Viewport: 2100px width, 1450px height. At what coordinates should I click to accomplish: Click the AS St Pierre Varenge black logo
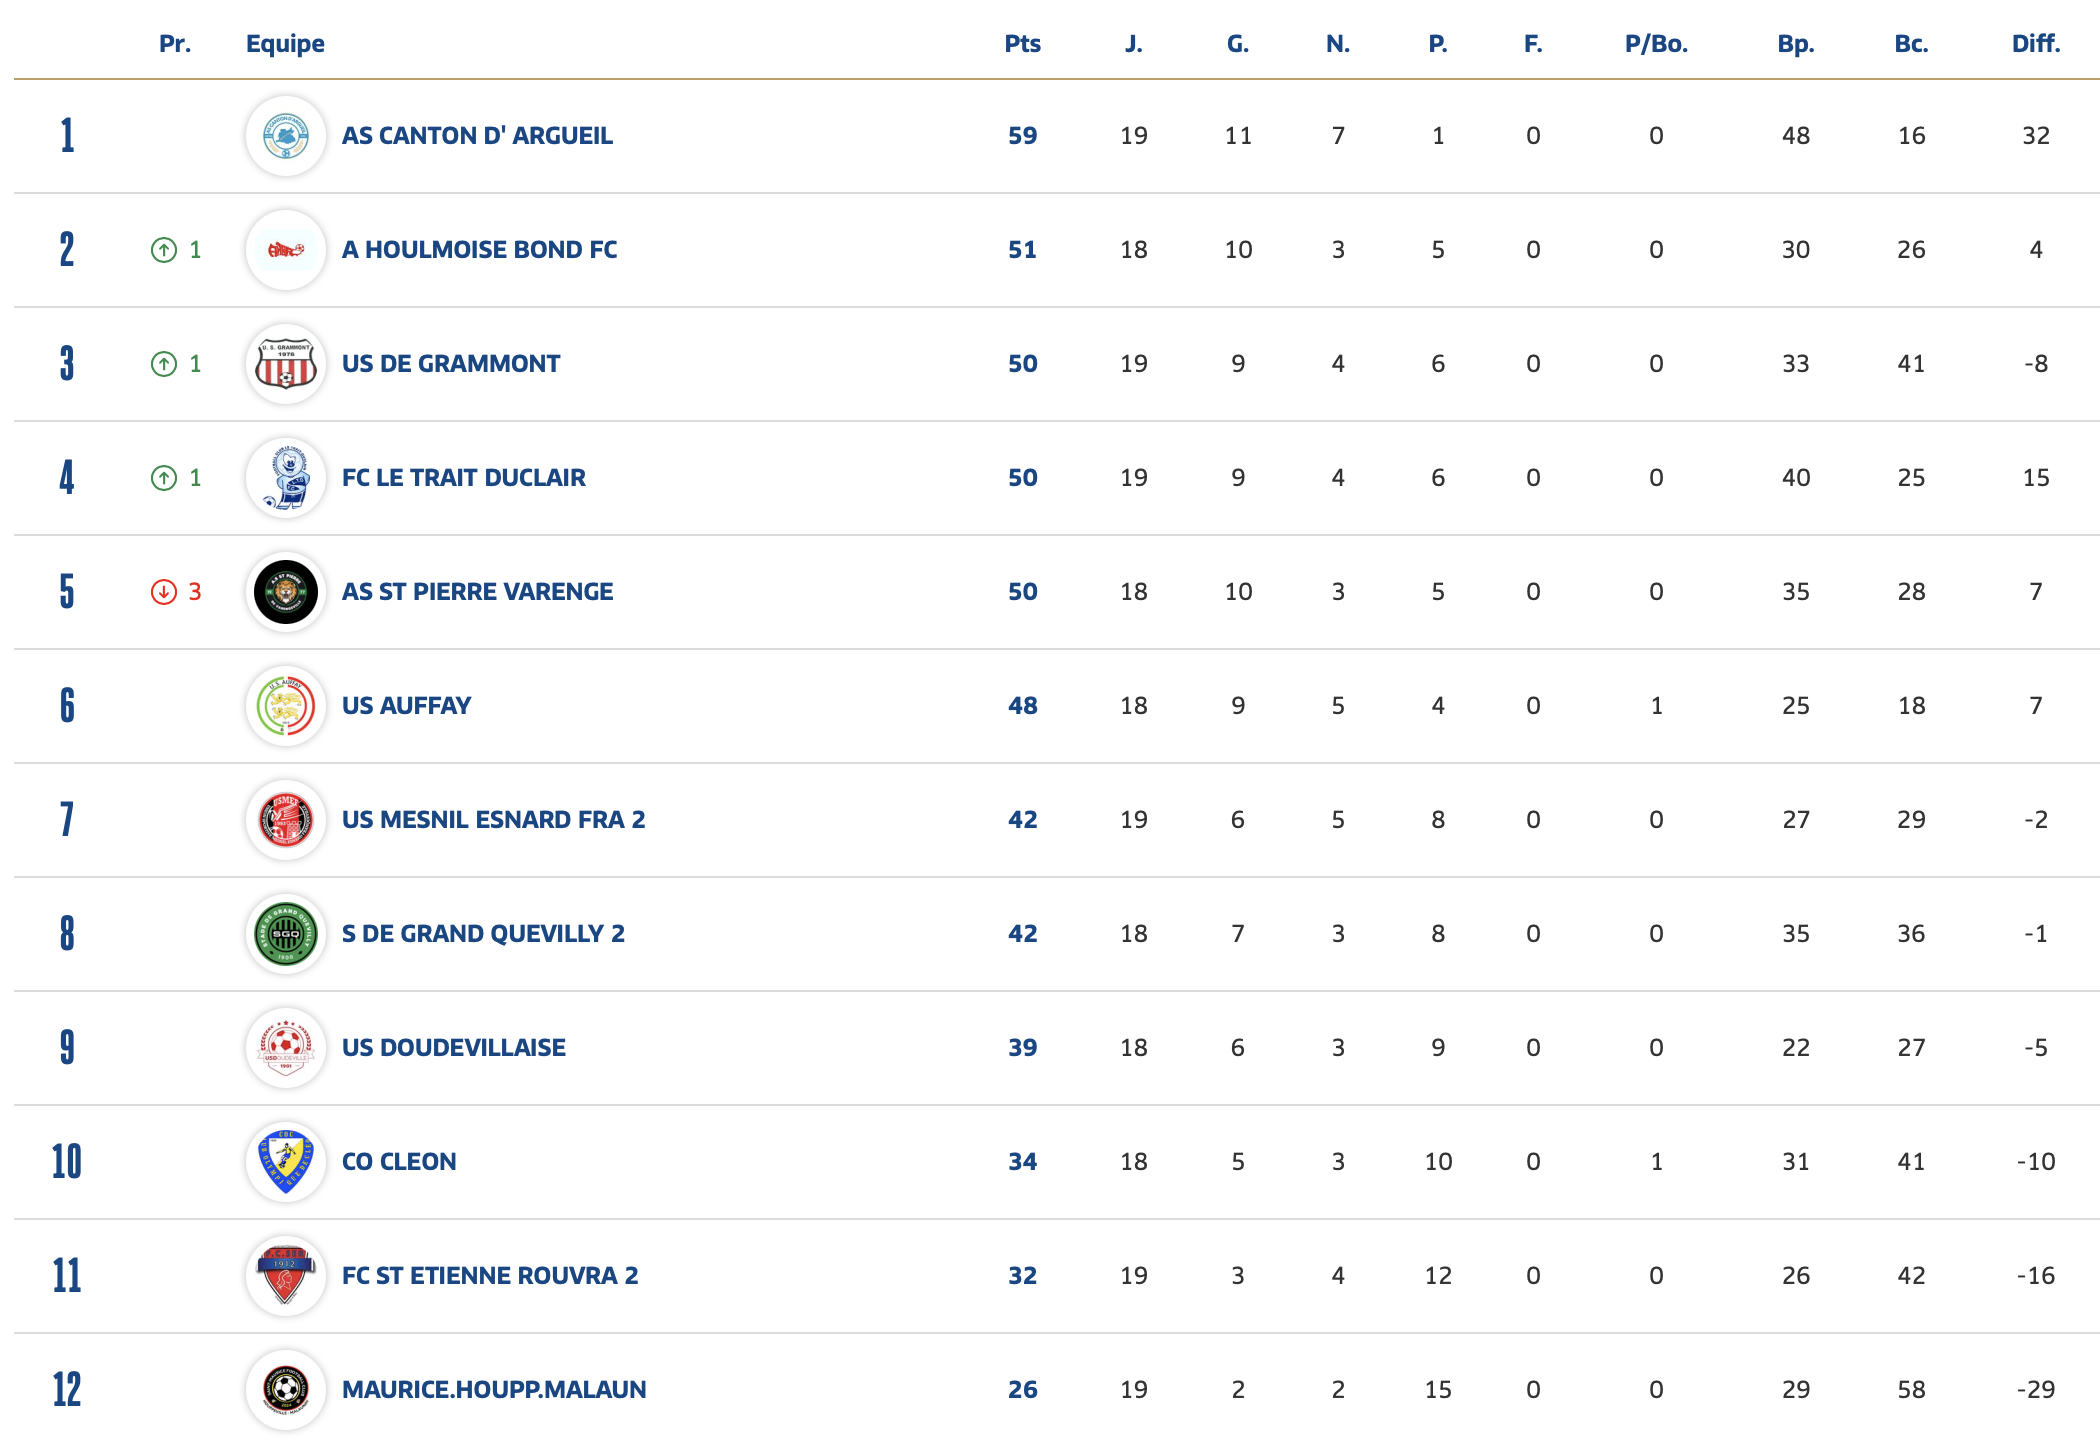(x=285, y=592)
